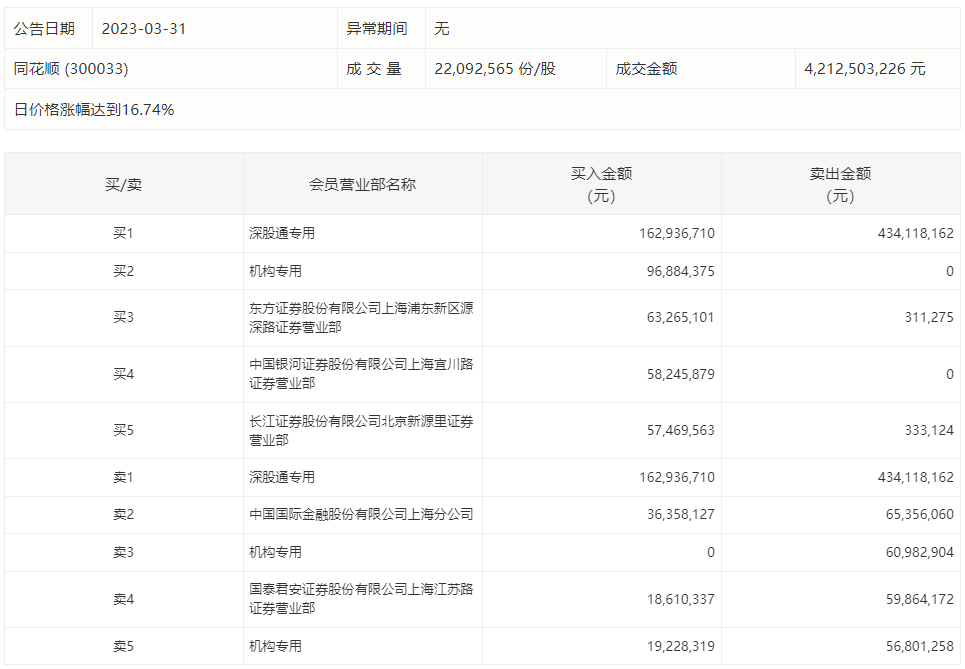Click the trading volume value 22,092,565 份/股
This screenshot has height=669, width=965.
495,69
